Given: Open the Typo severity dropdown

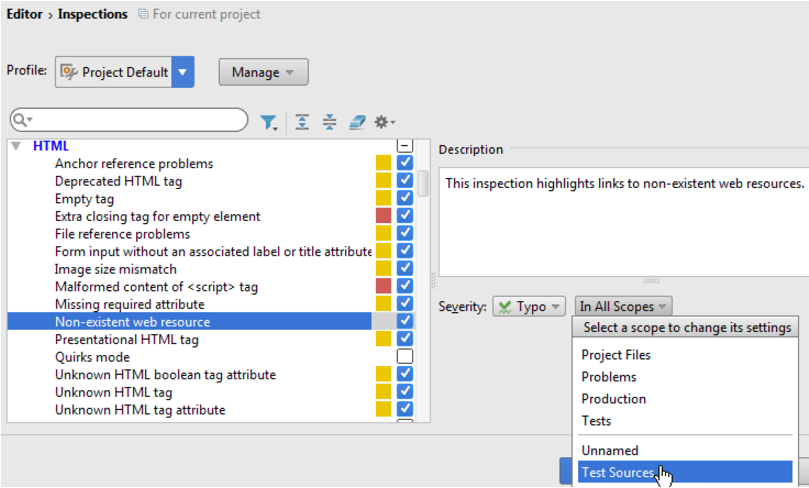Looking at the screenshot, I should click(x=531, y=307).
